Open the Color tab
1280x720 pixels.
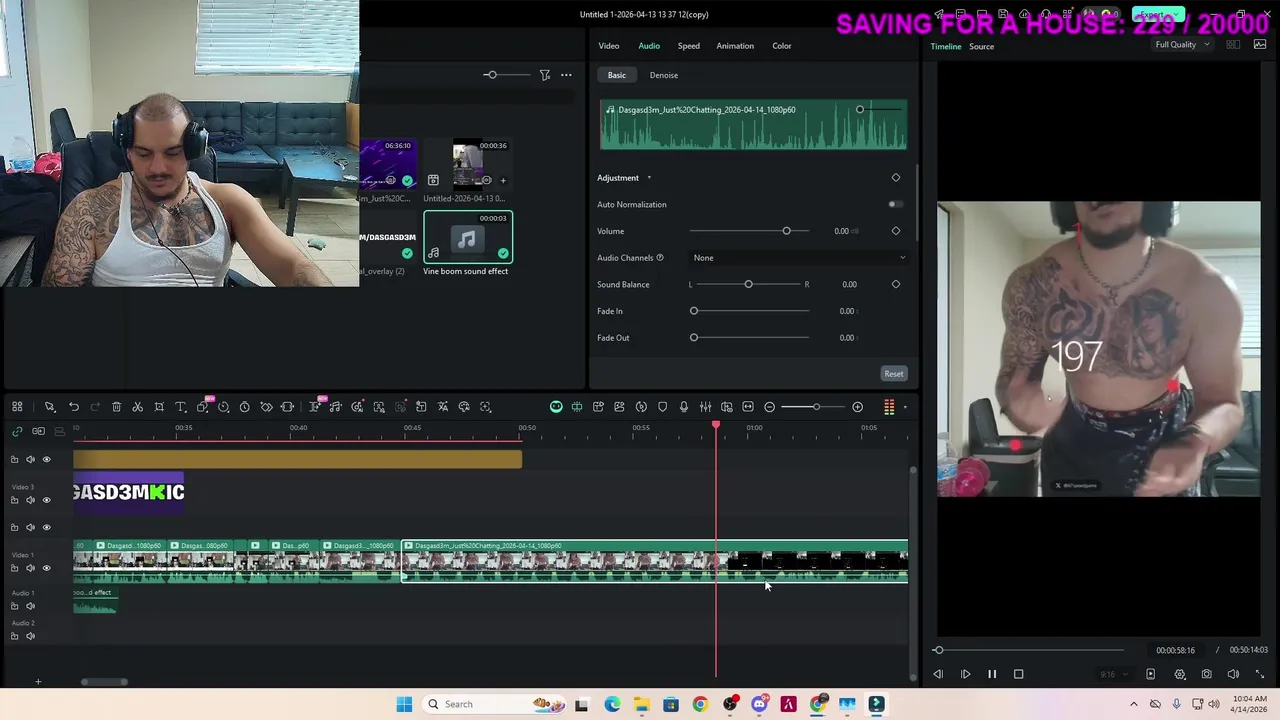(x=781, y=46)
